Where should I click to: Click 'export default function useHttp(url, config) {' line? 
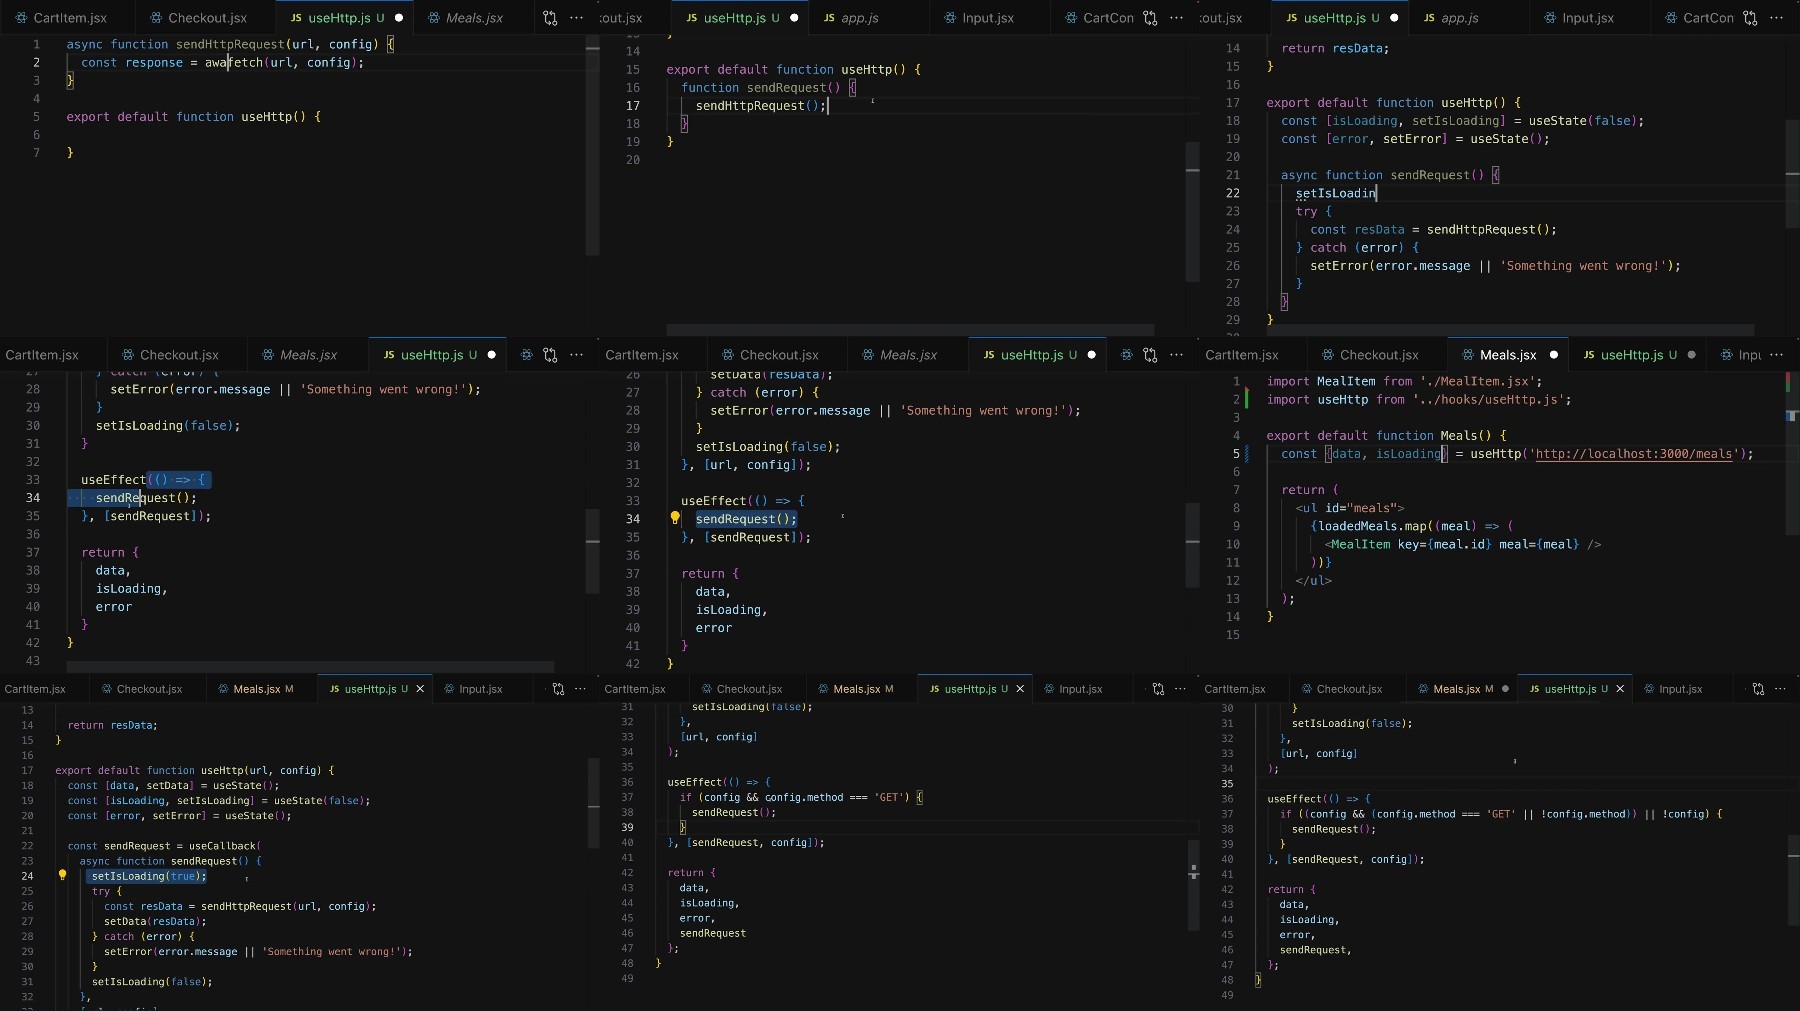tap(195, 770)
